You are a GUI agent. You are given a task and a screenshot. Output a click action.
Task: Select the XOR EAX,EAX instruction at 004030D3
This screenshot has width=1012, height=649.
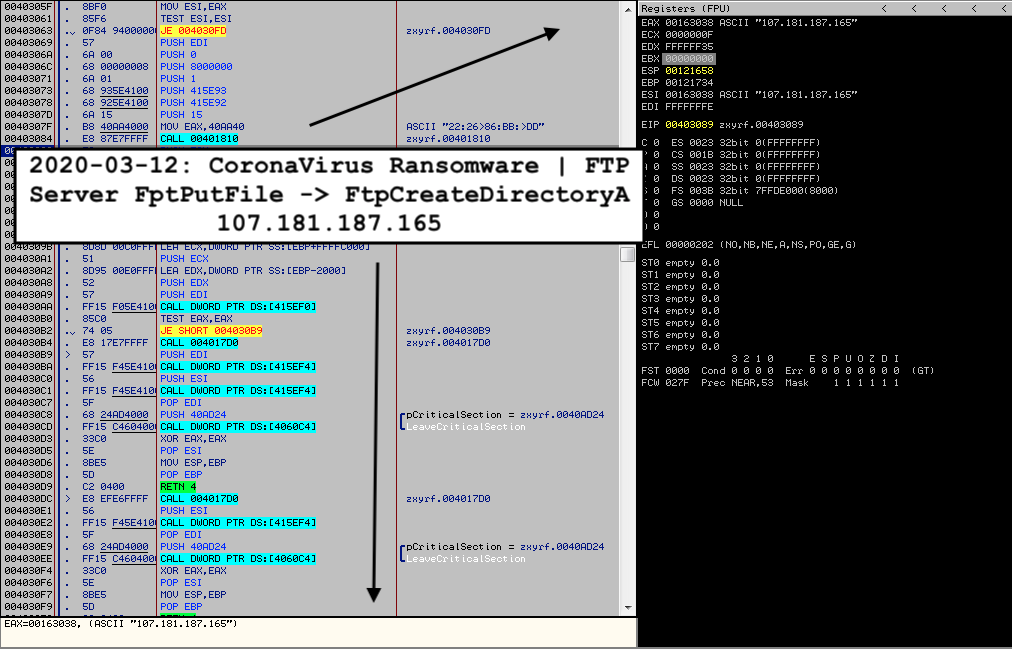click(193, 439)
